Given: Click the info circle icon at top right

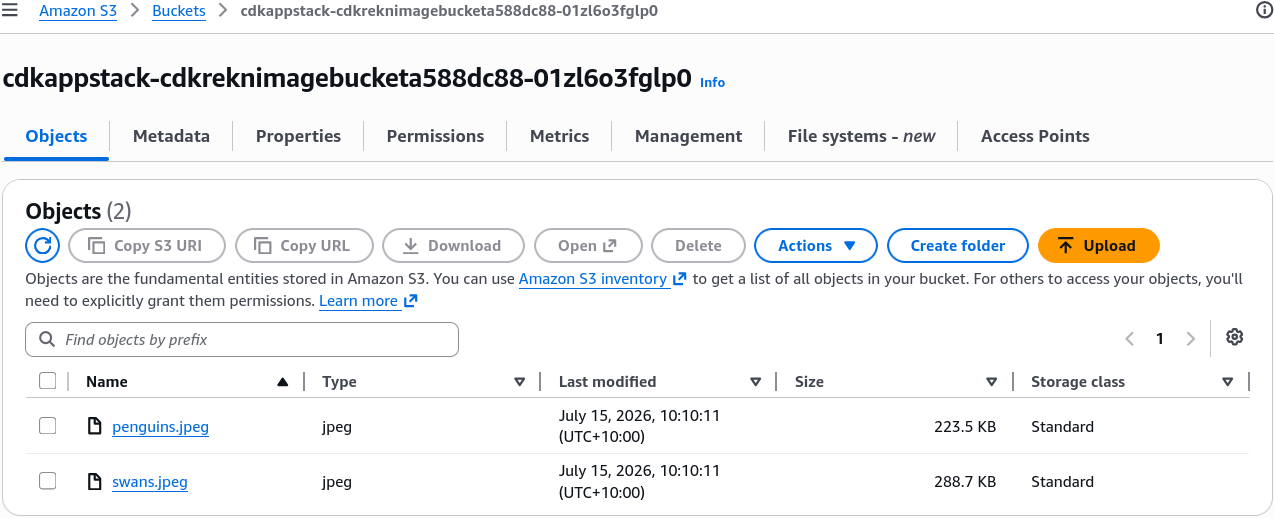Looking at the screenshot, I should (x=1264, y=10).
